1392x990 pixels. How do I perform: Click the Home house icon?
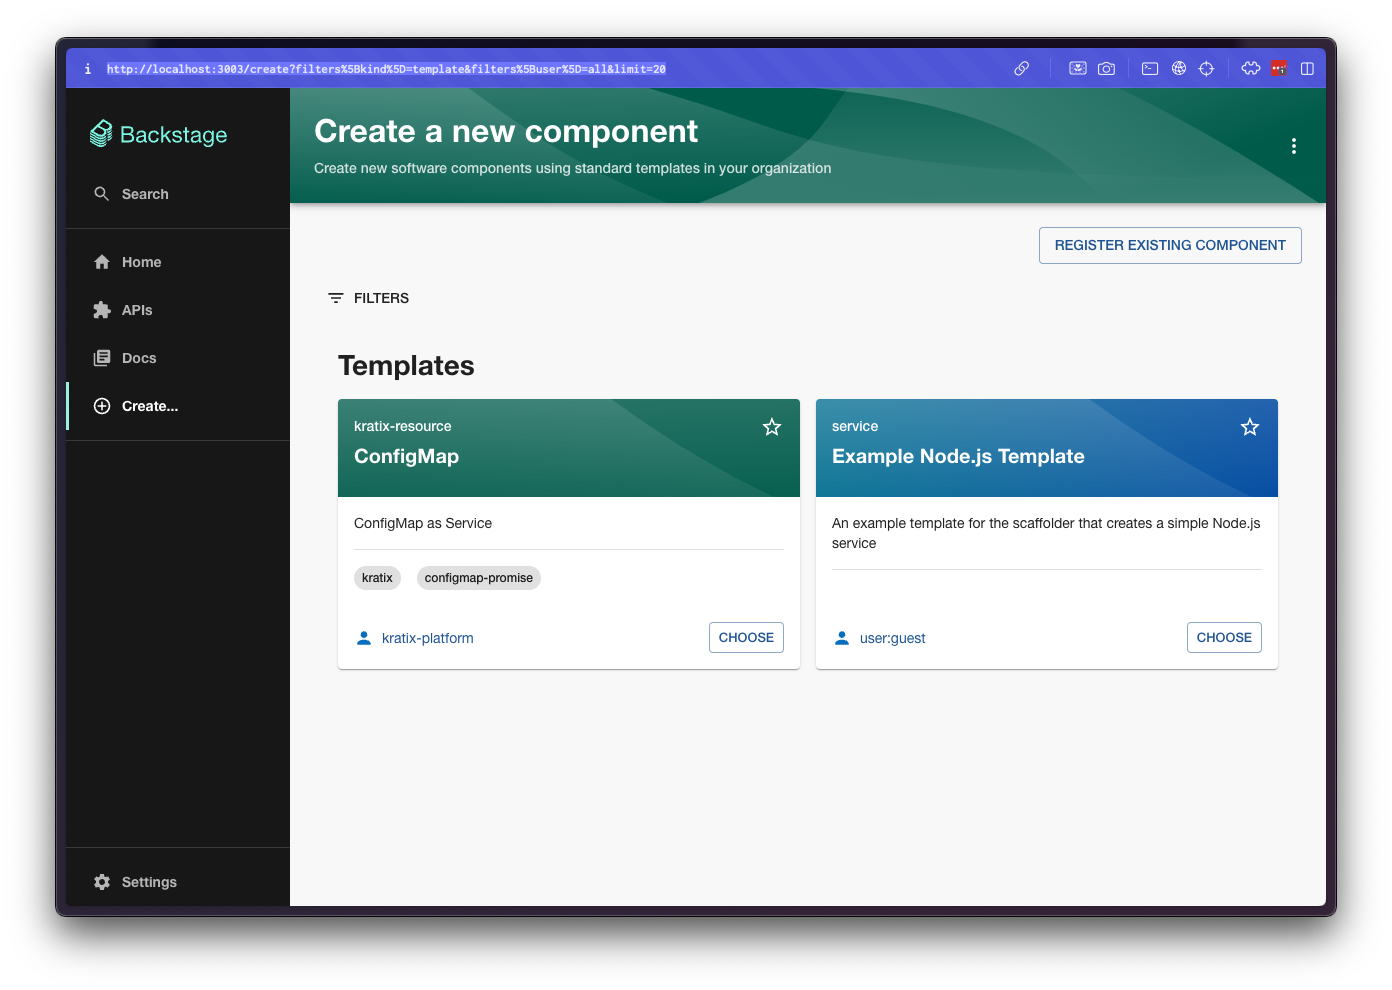(x=102, y=262)
